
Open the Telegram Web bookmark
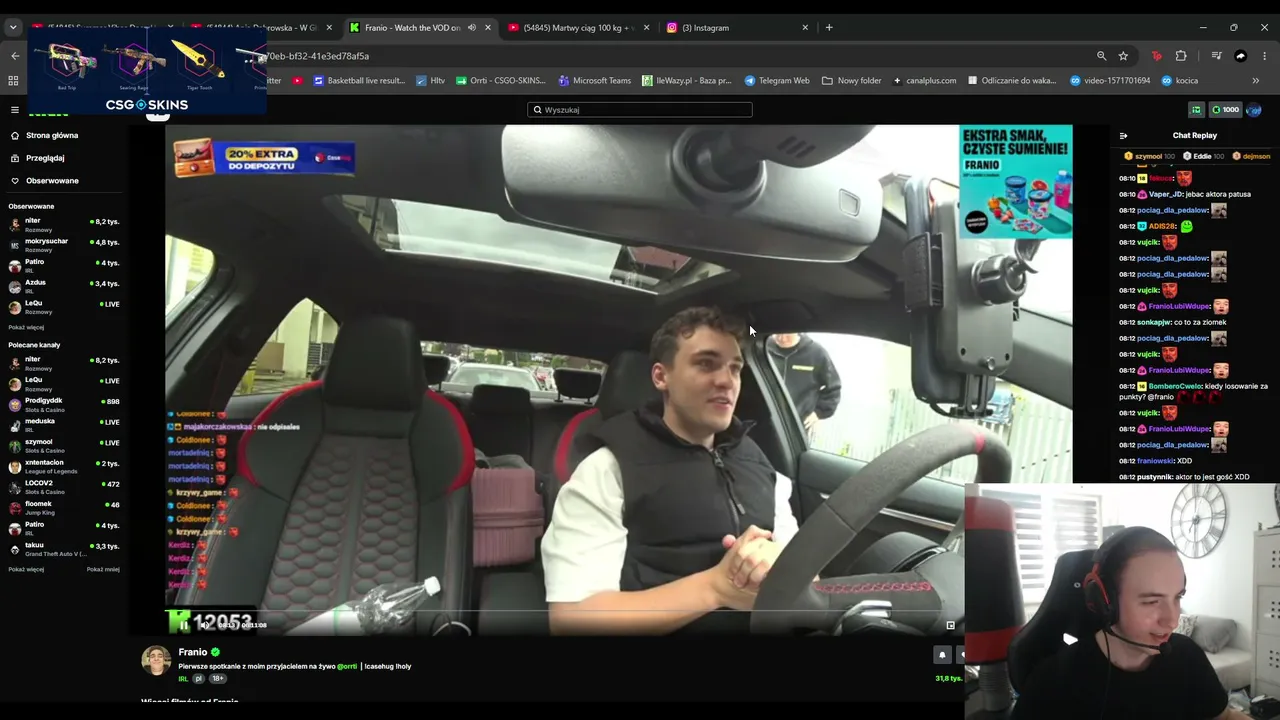click(x=777, y=80)
